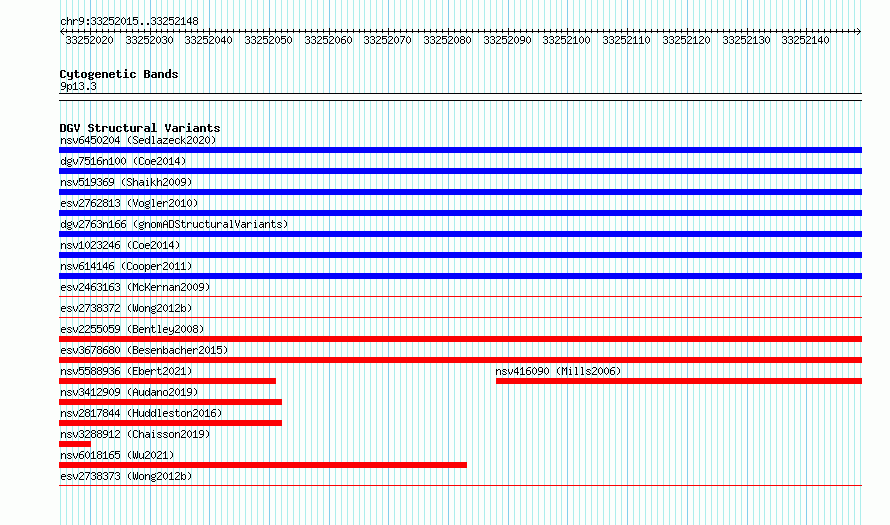The width and height of the screenshot is (890, 525).
Task: Click the Cytogenetic Bands track heading
Action: pyautogui.click(x=119, y=74)
